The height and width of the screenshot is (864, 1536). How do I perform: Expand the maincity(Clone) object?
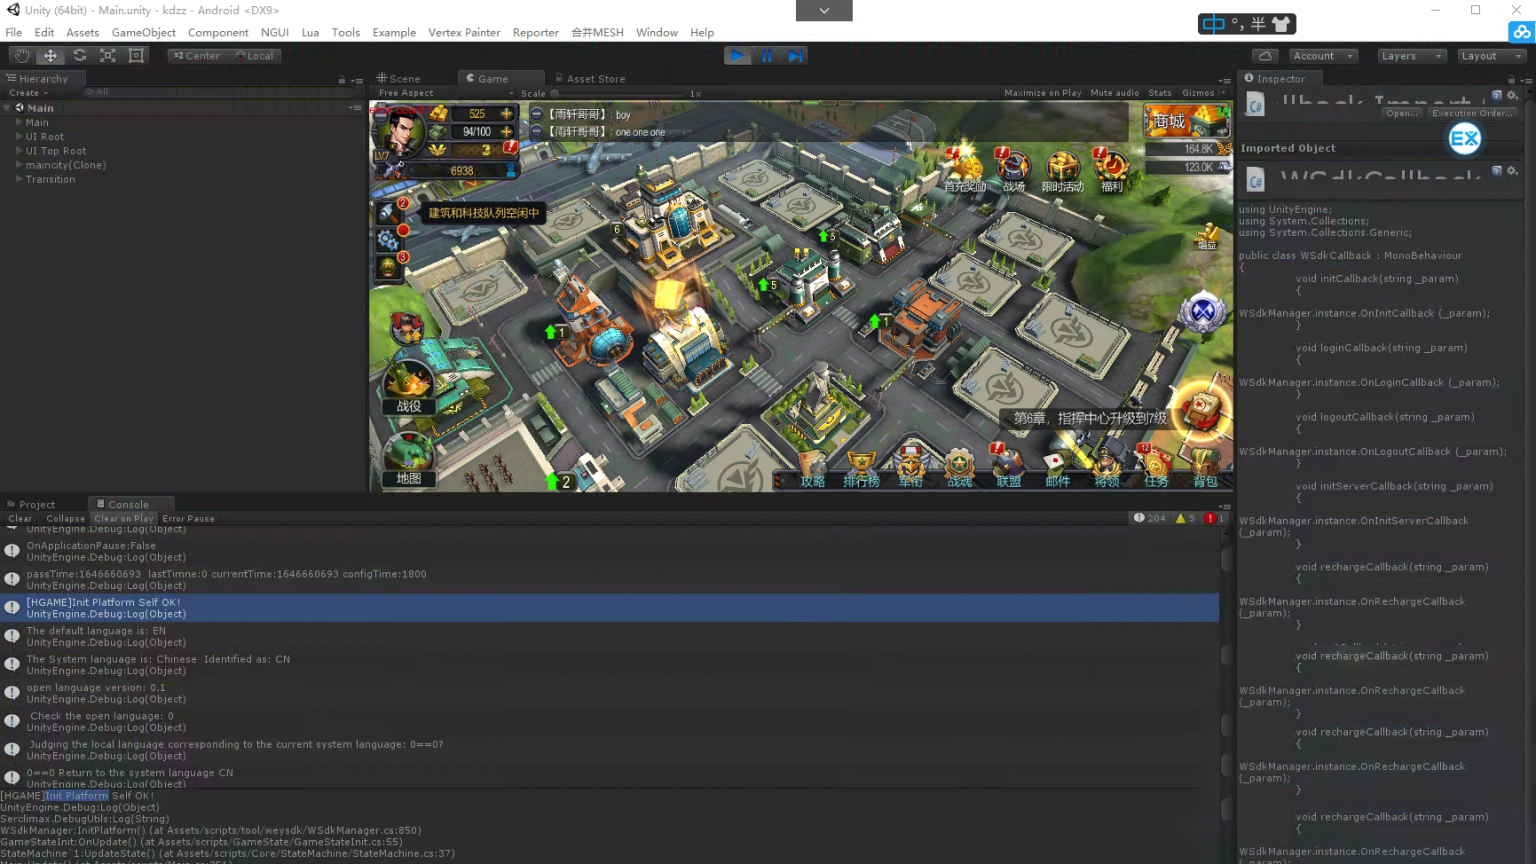(19, 165)
